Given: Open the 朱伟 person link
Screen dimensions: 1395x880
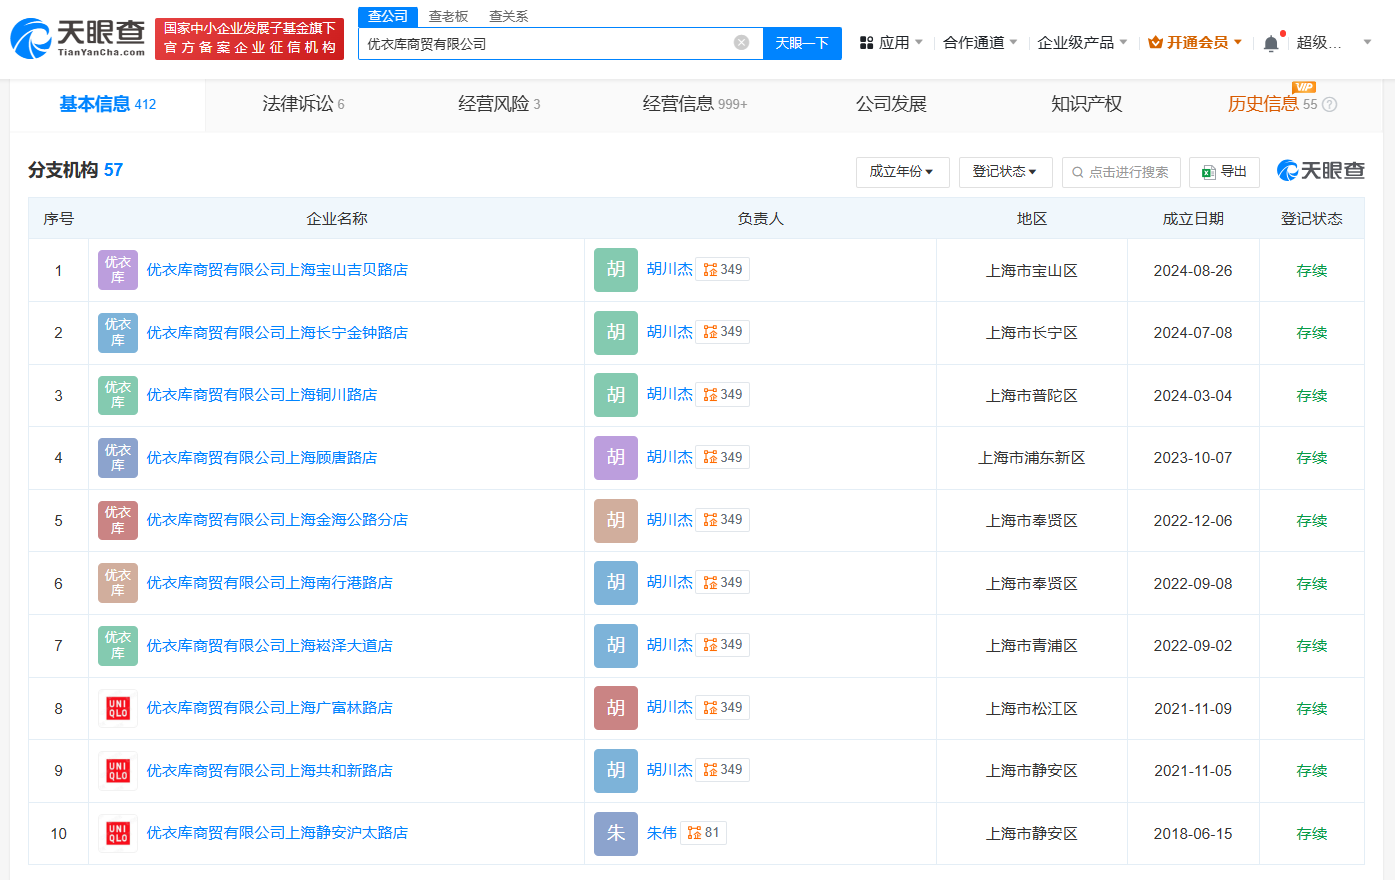Looking at the screenshot, I should tap(661, 832).
